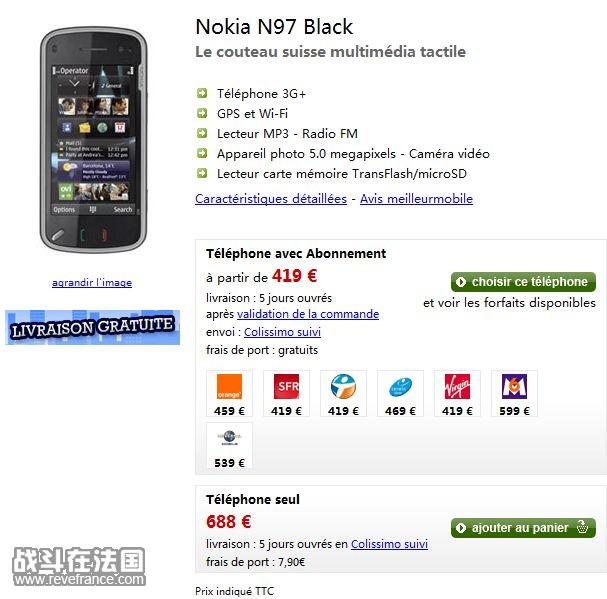Open Colissimo suivi link under envoi
Viewport: 607px width, 599px height.
[x=282, y=332]
